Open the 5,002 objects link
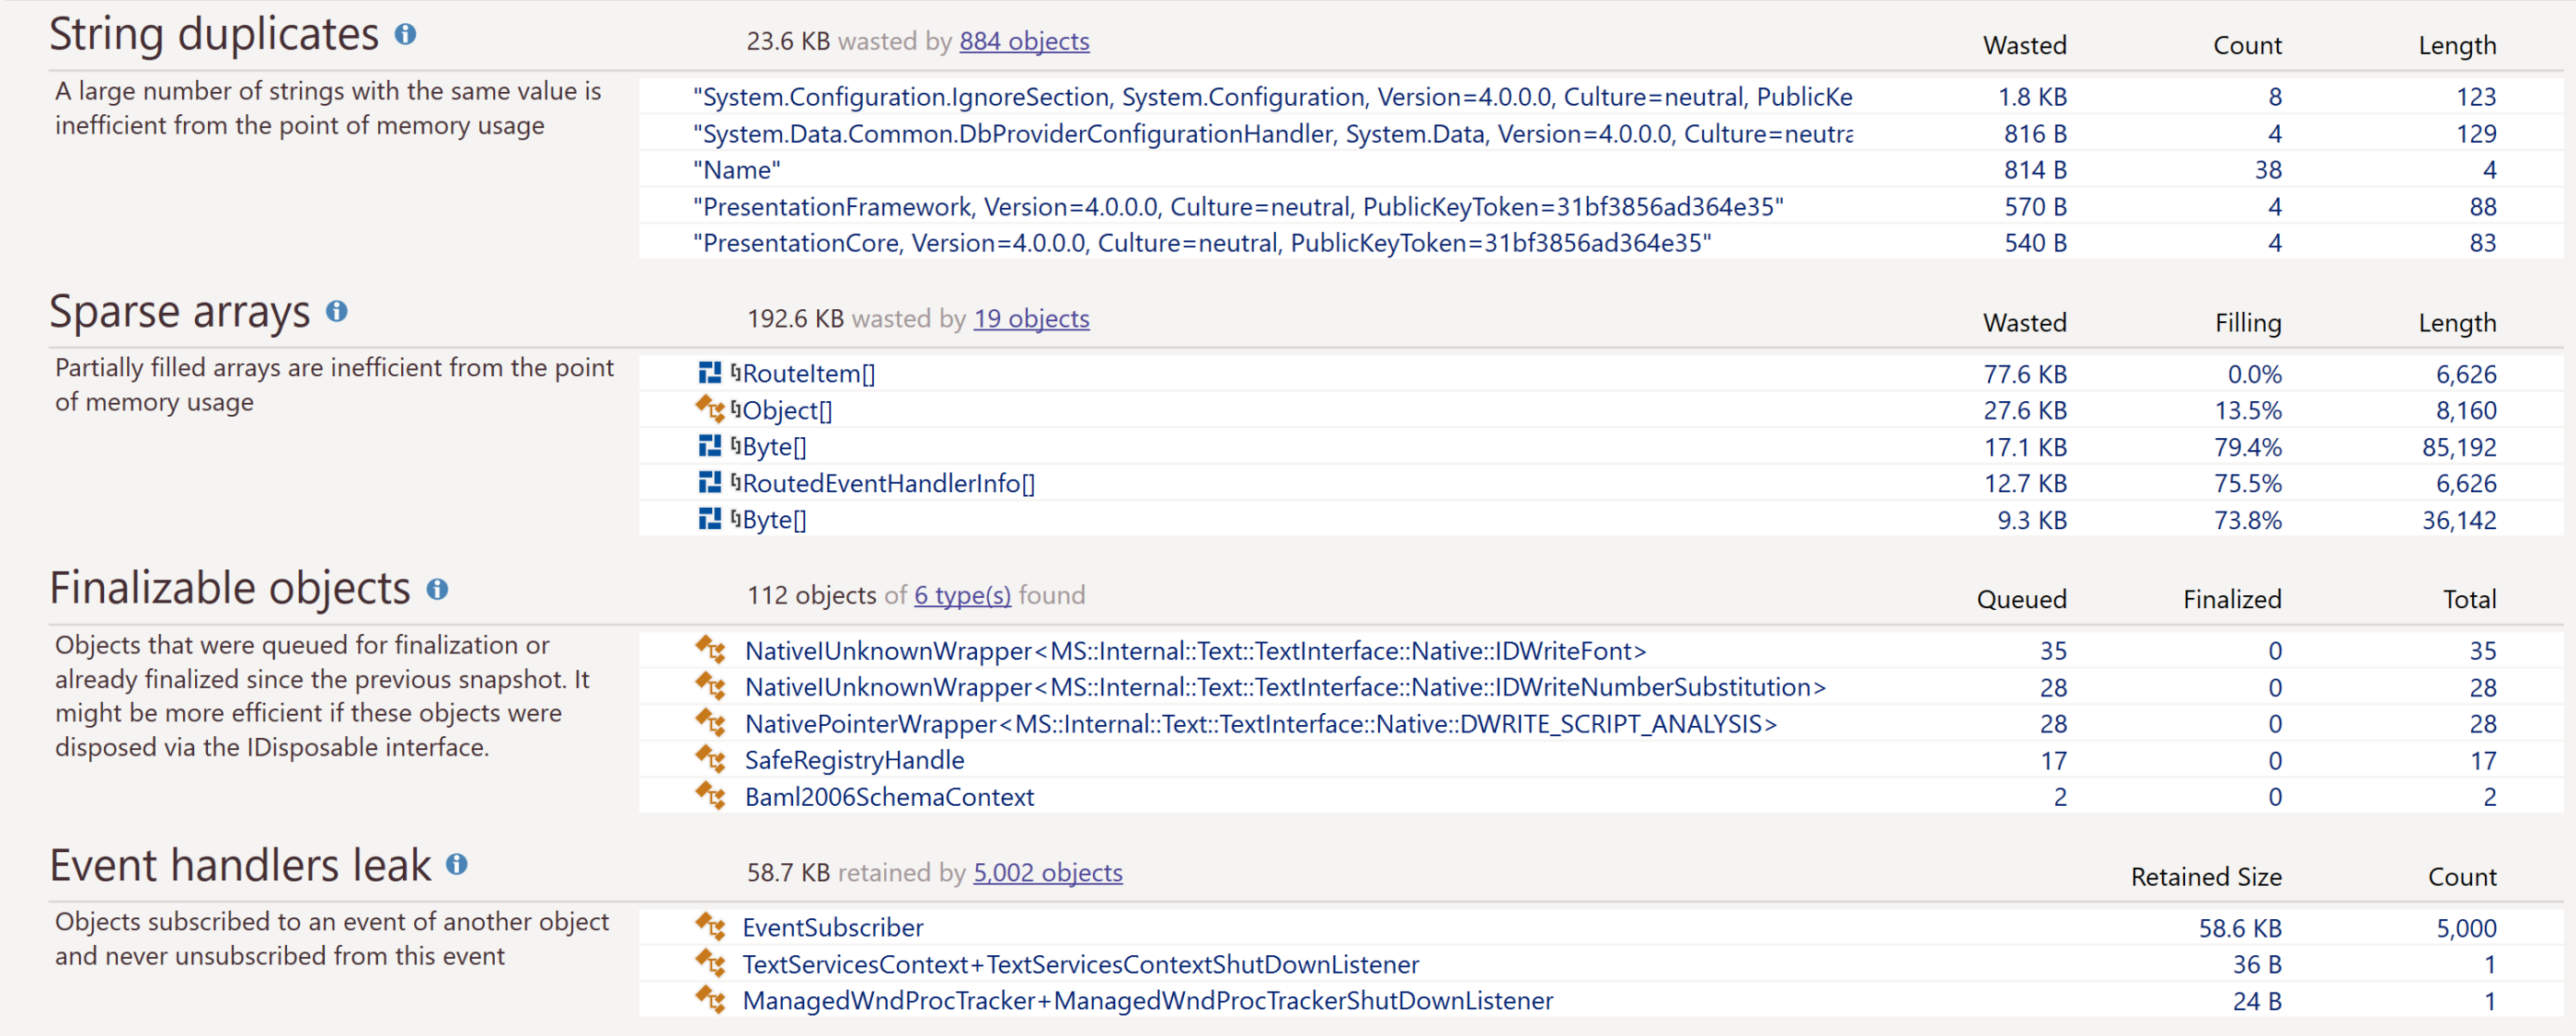The height and width of the screenshot is (1036, 2576). coord(1047,872)
